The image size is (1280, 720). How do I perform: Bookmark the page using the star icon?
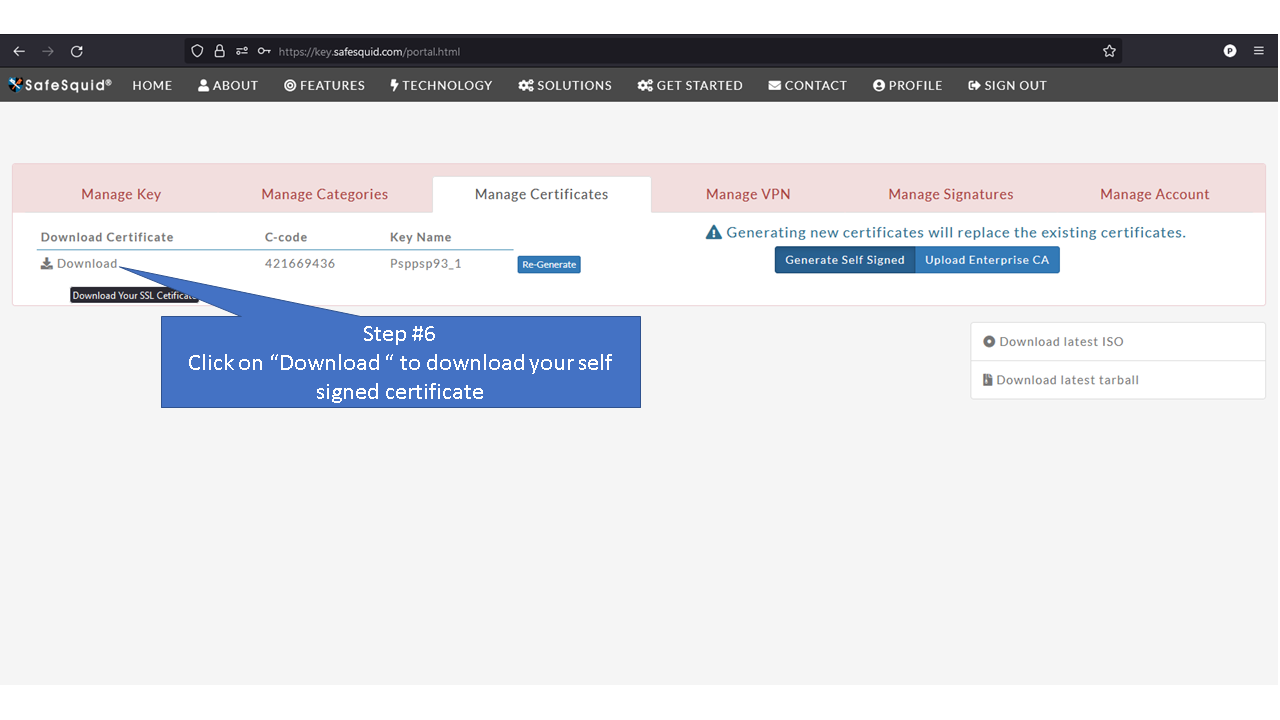(1108, 50)
